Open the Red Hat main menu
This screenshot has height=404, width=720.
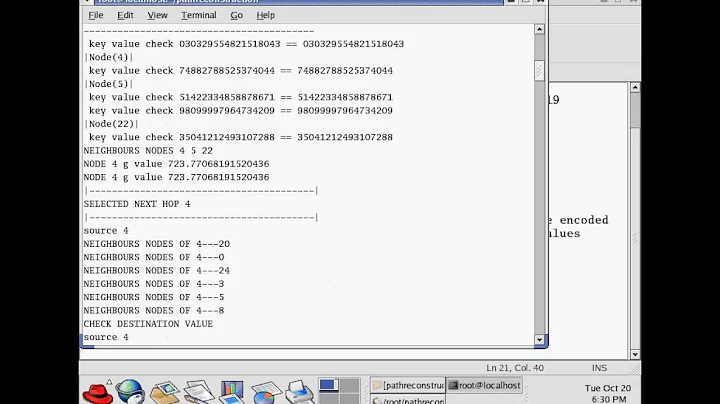(x=97, y=392)
